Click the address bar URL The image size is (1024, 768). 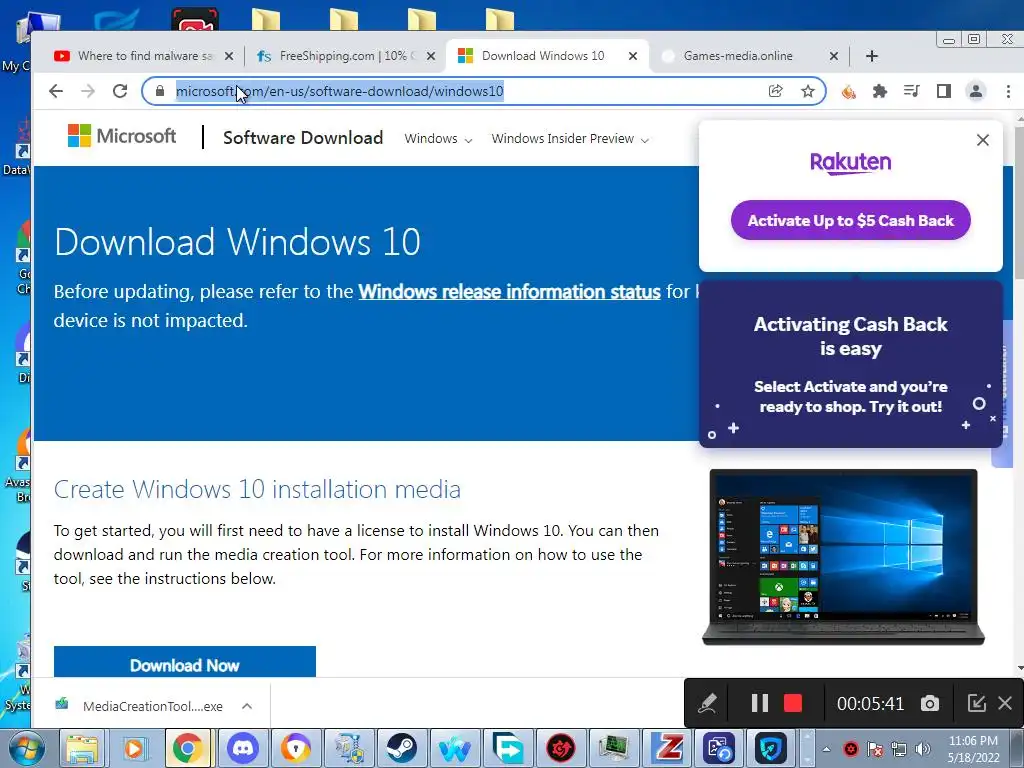340,91
